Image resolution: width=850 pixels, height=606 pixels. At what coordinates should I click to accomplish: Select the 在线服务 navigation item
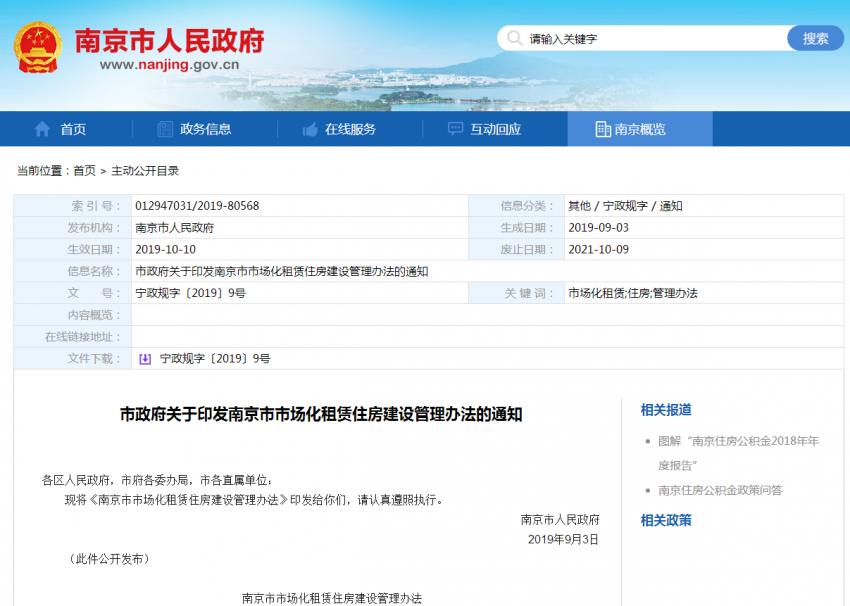click(x=350, y=129)
